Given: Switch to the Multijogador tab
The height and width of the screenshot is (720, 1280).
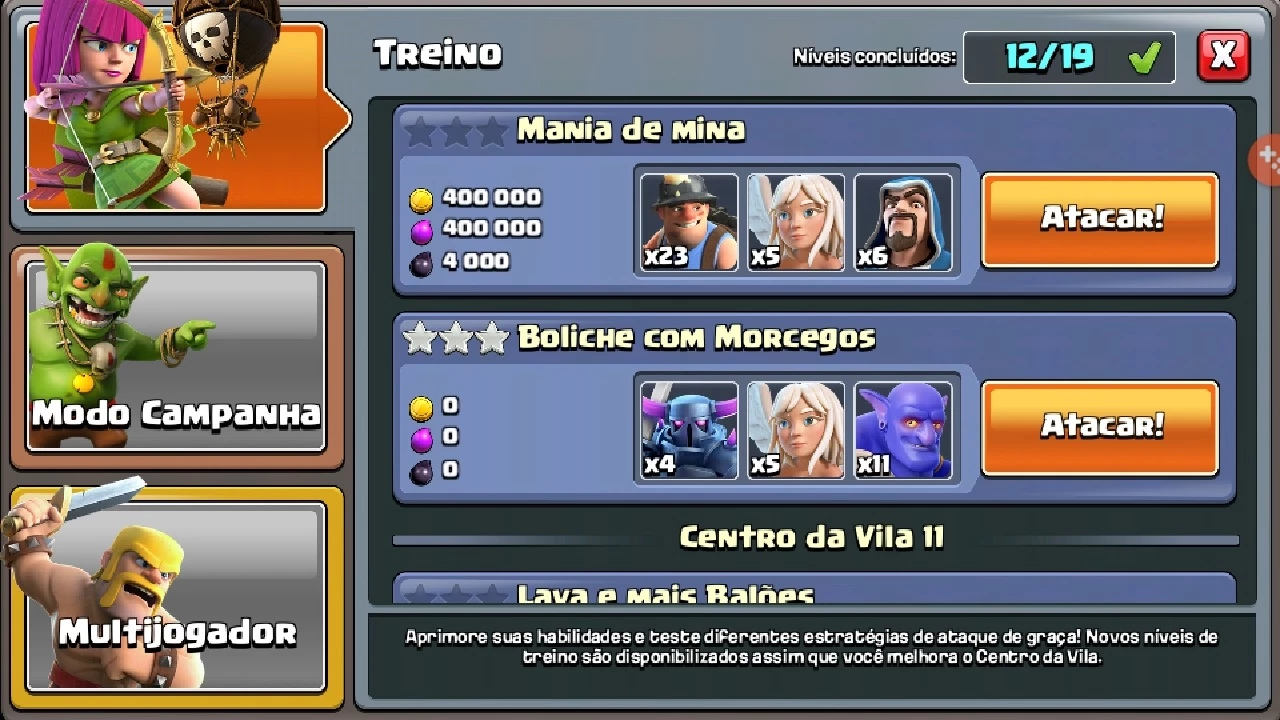Looking at the screenshot, I should pyautogui.click(x=177, y=597).
